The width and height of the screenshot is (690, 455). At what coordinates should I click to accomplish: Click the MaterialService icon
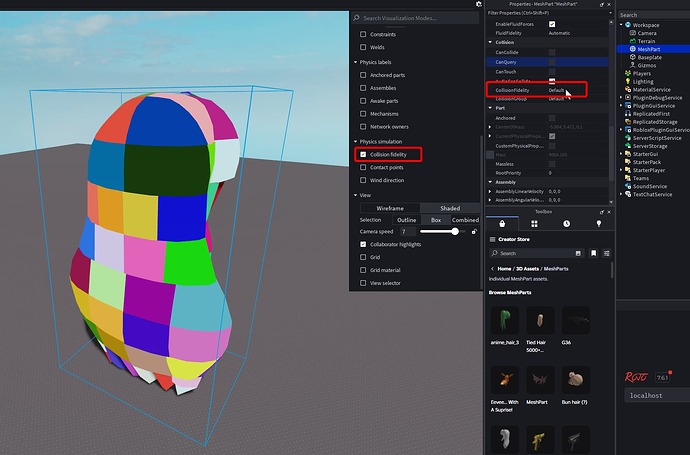628,89
